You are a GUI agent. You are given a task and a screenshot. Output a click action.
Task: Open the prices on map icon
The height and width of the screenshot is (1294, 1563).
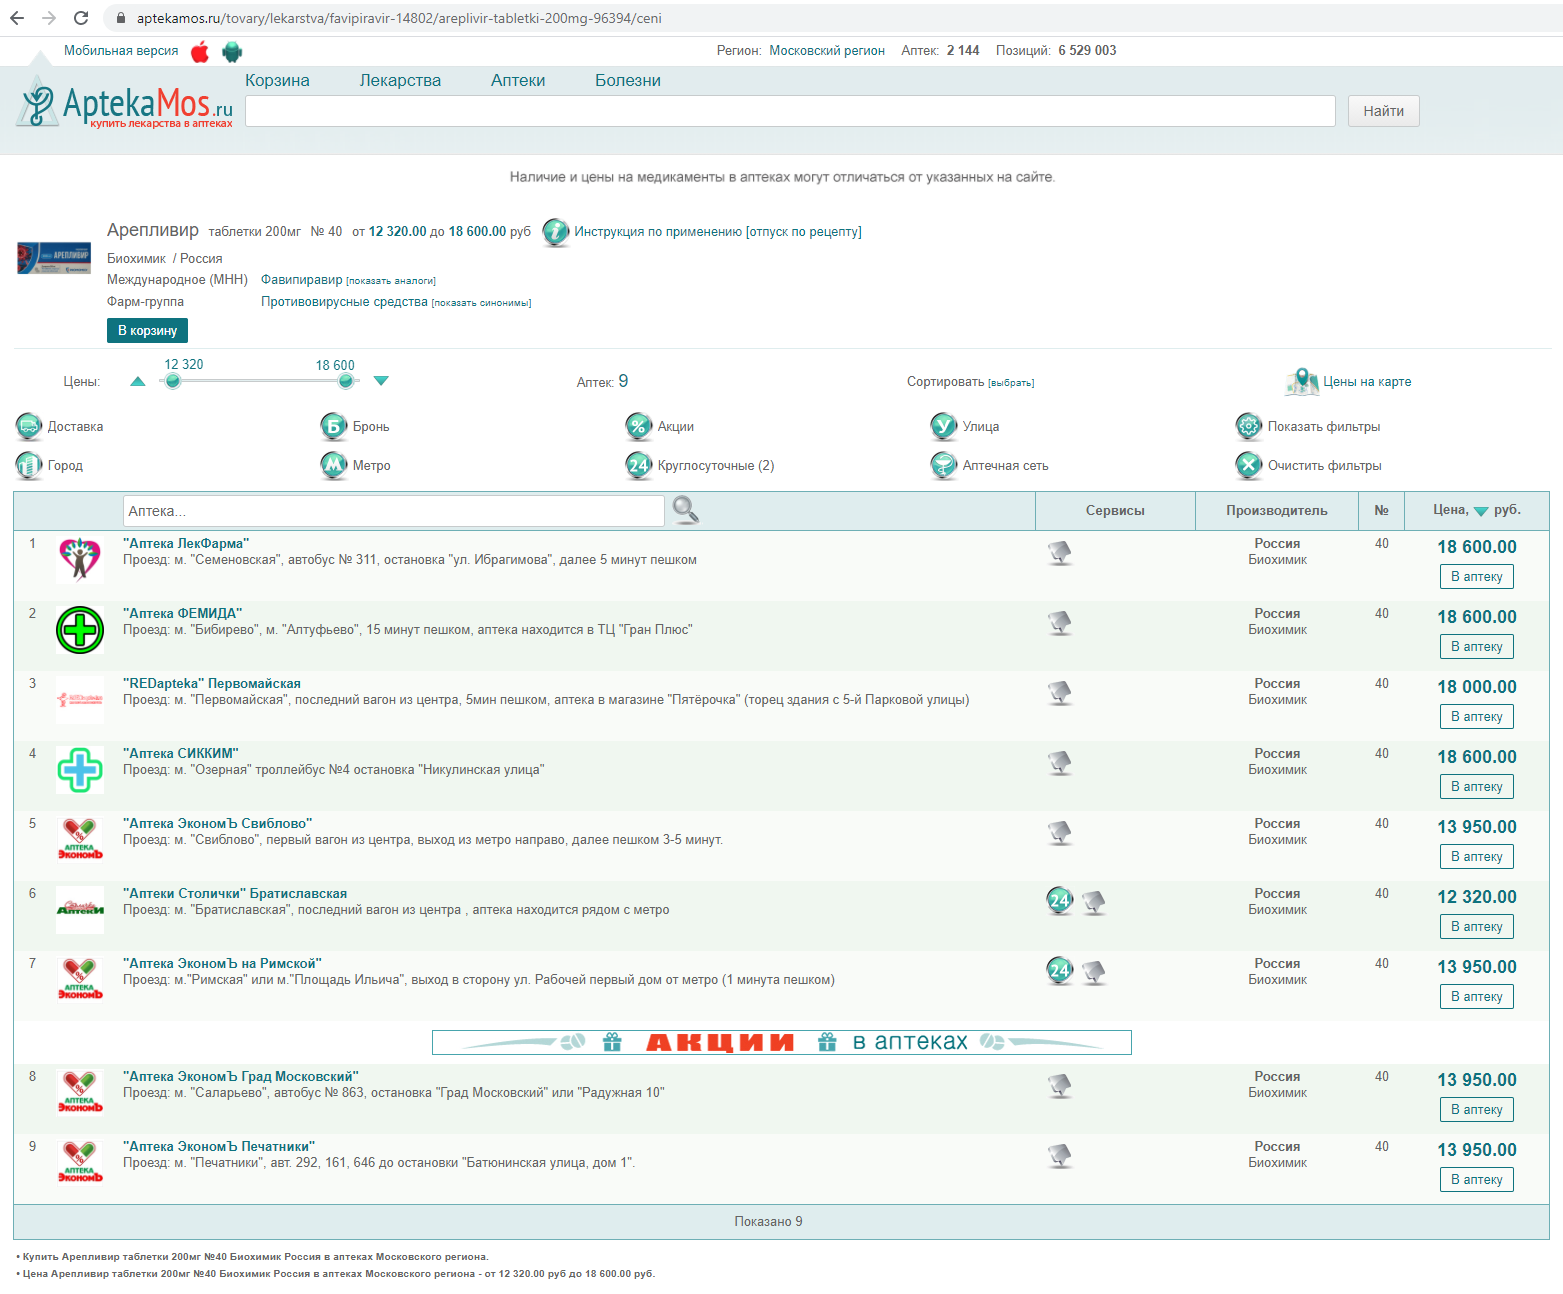[x=1302, y=381]
